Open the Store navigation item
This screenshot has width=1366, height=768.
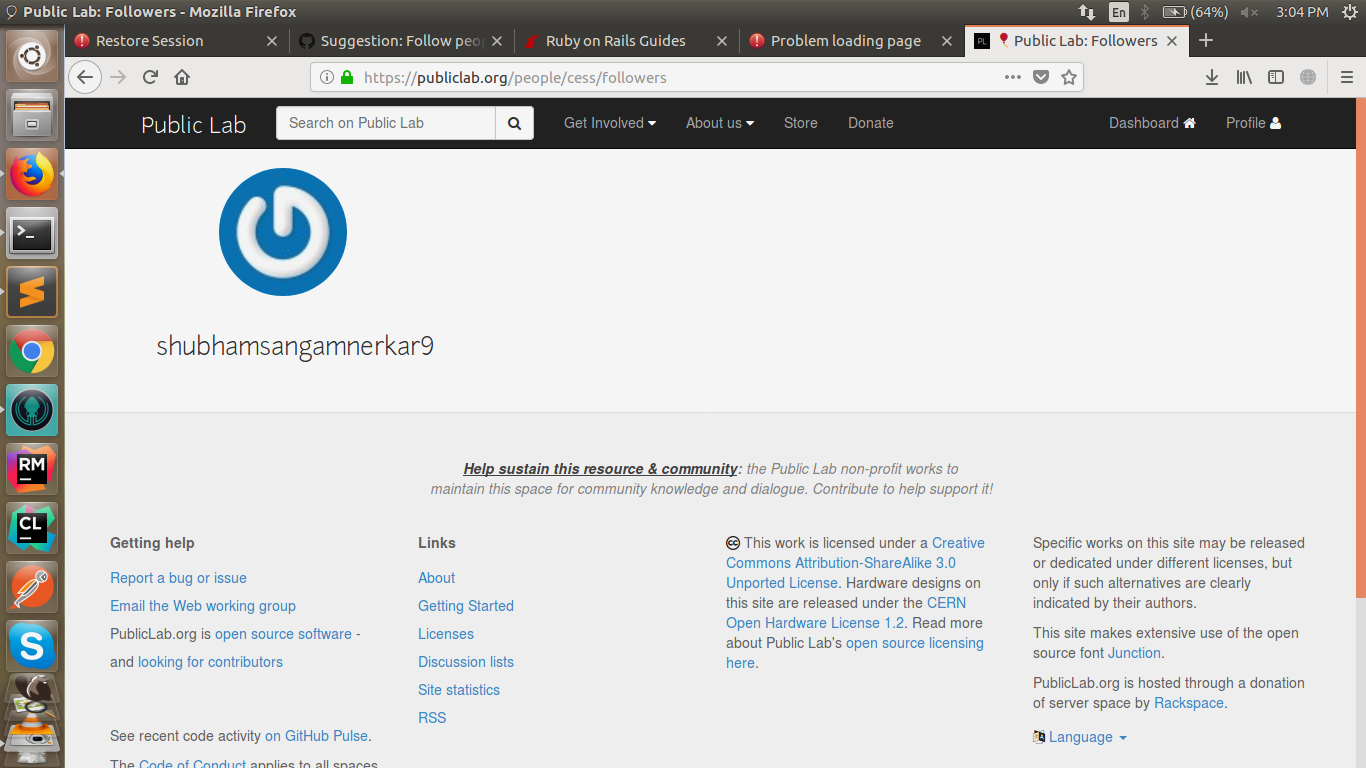[801, 123]
